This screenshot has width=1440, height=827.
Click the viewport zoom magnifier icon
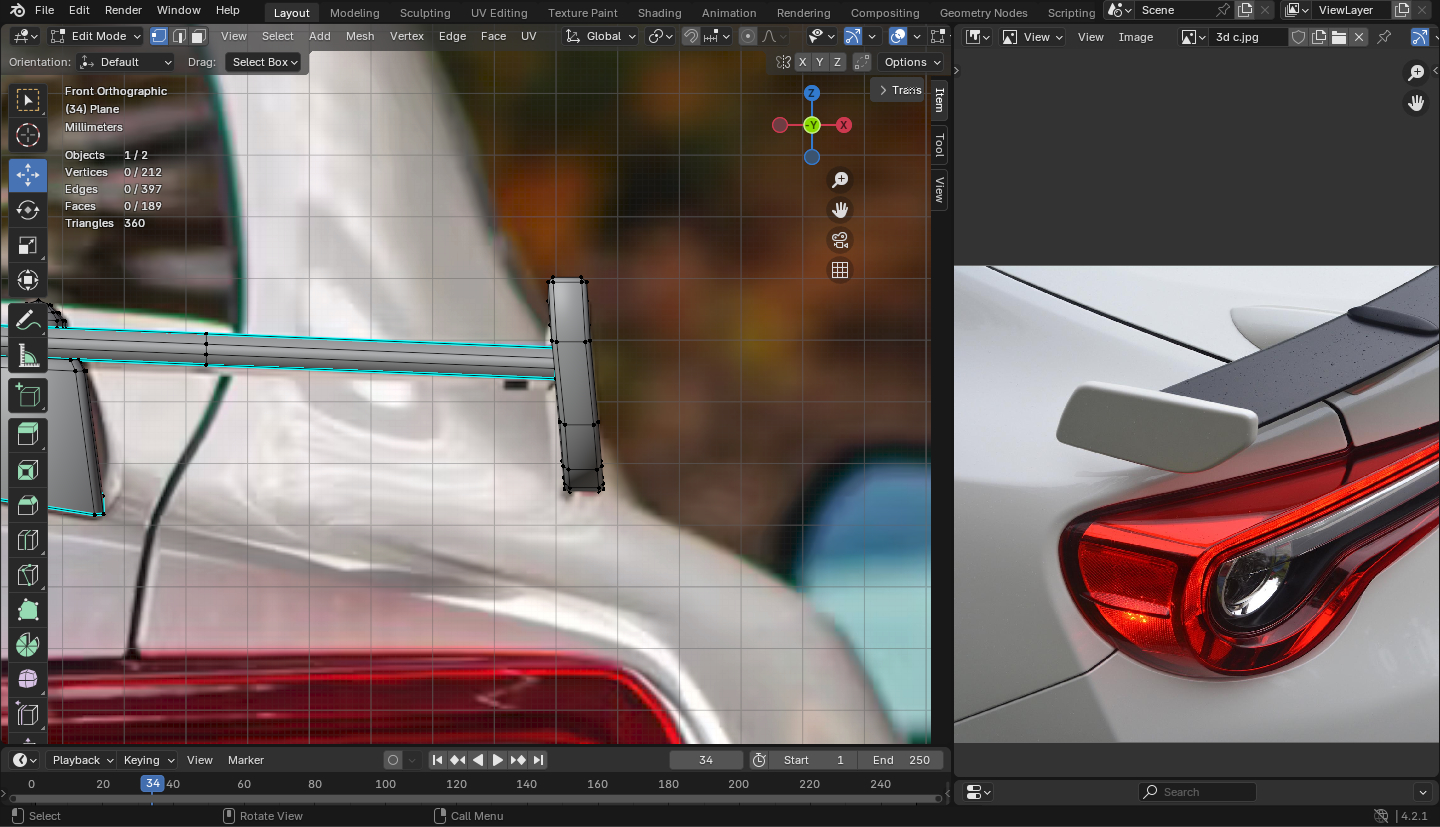pos(840,180)
